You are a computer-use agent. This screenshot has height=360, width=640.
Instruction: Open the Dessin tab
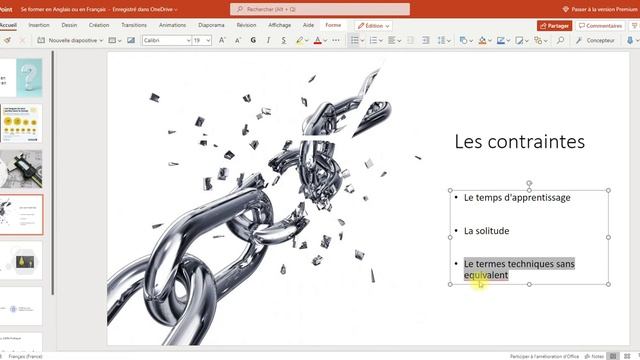pos(69,25)
